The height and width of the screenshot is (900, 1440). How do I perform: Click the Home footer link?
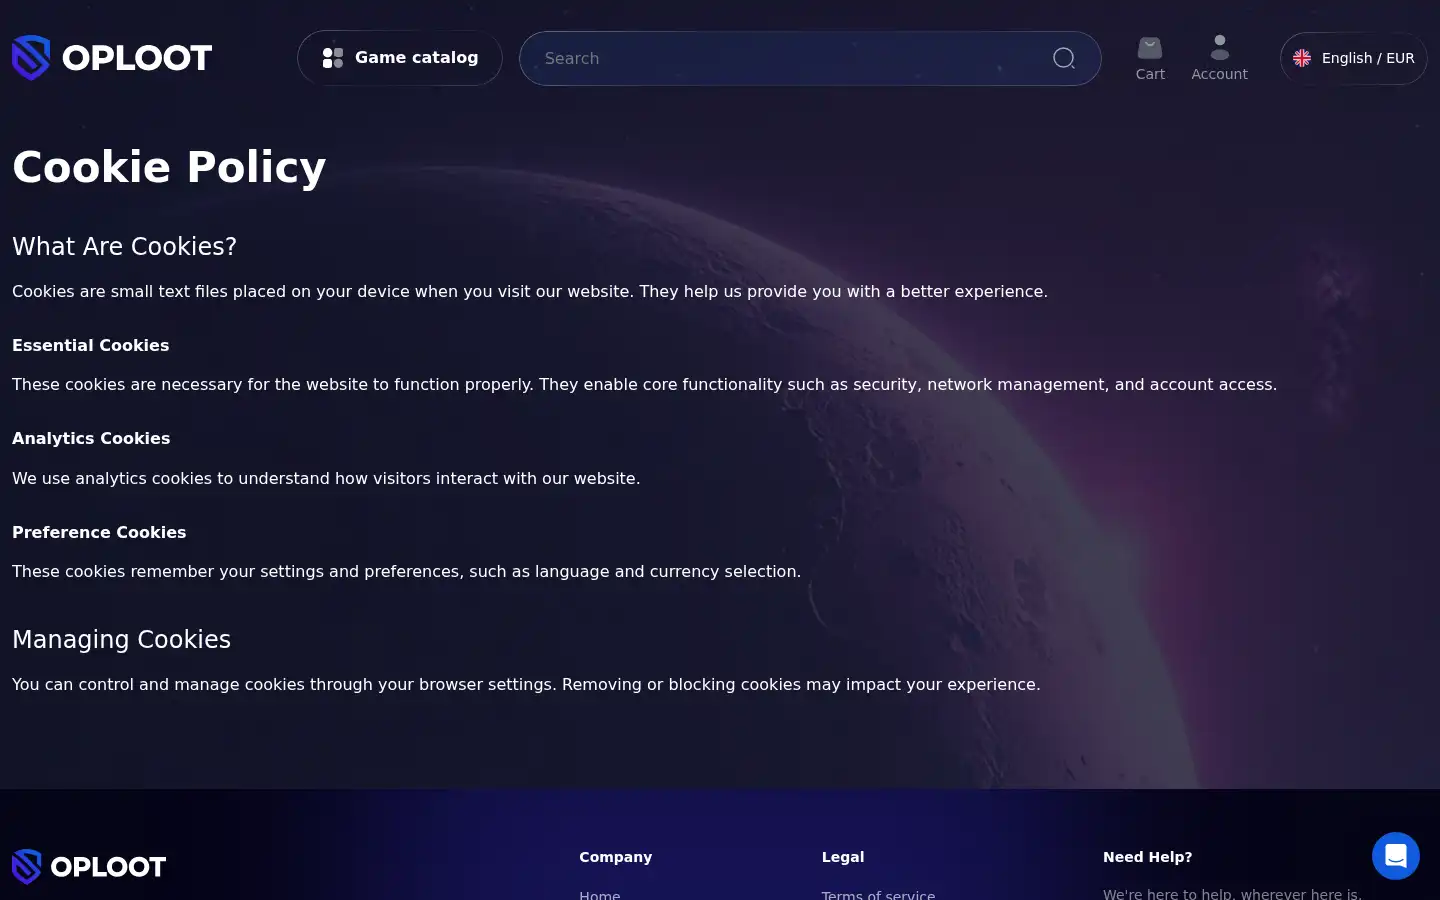click(x=600, y=894)
